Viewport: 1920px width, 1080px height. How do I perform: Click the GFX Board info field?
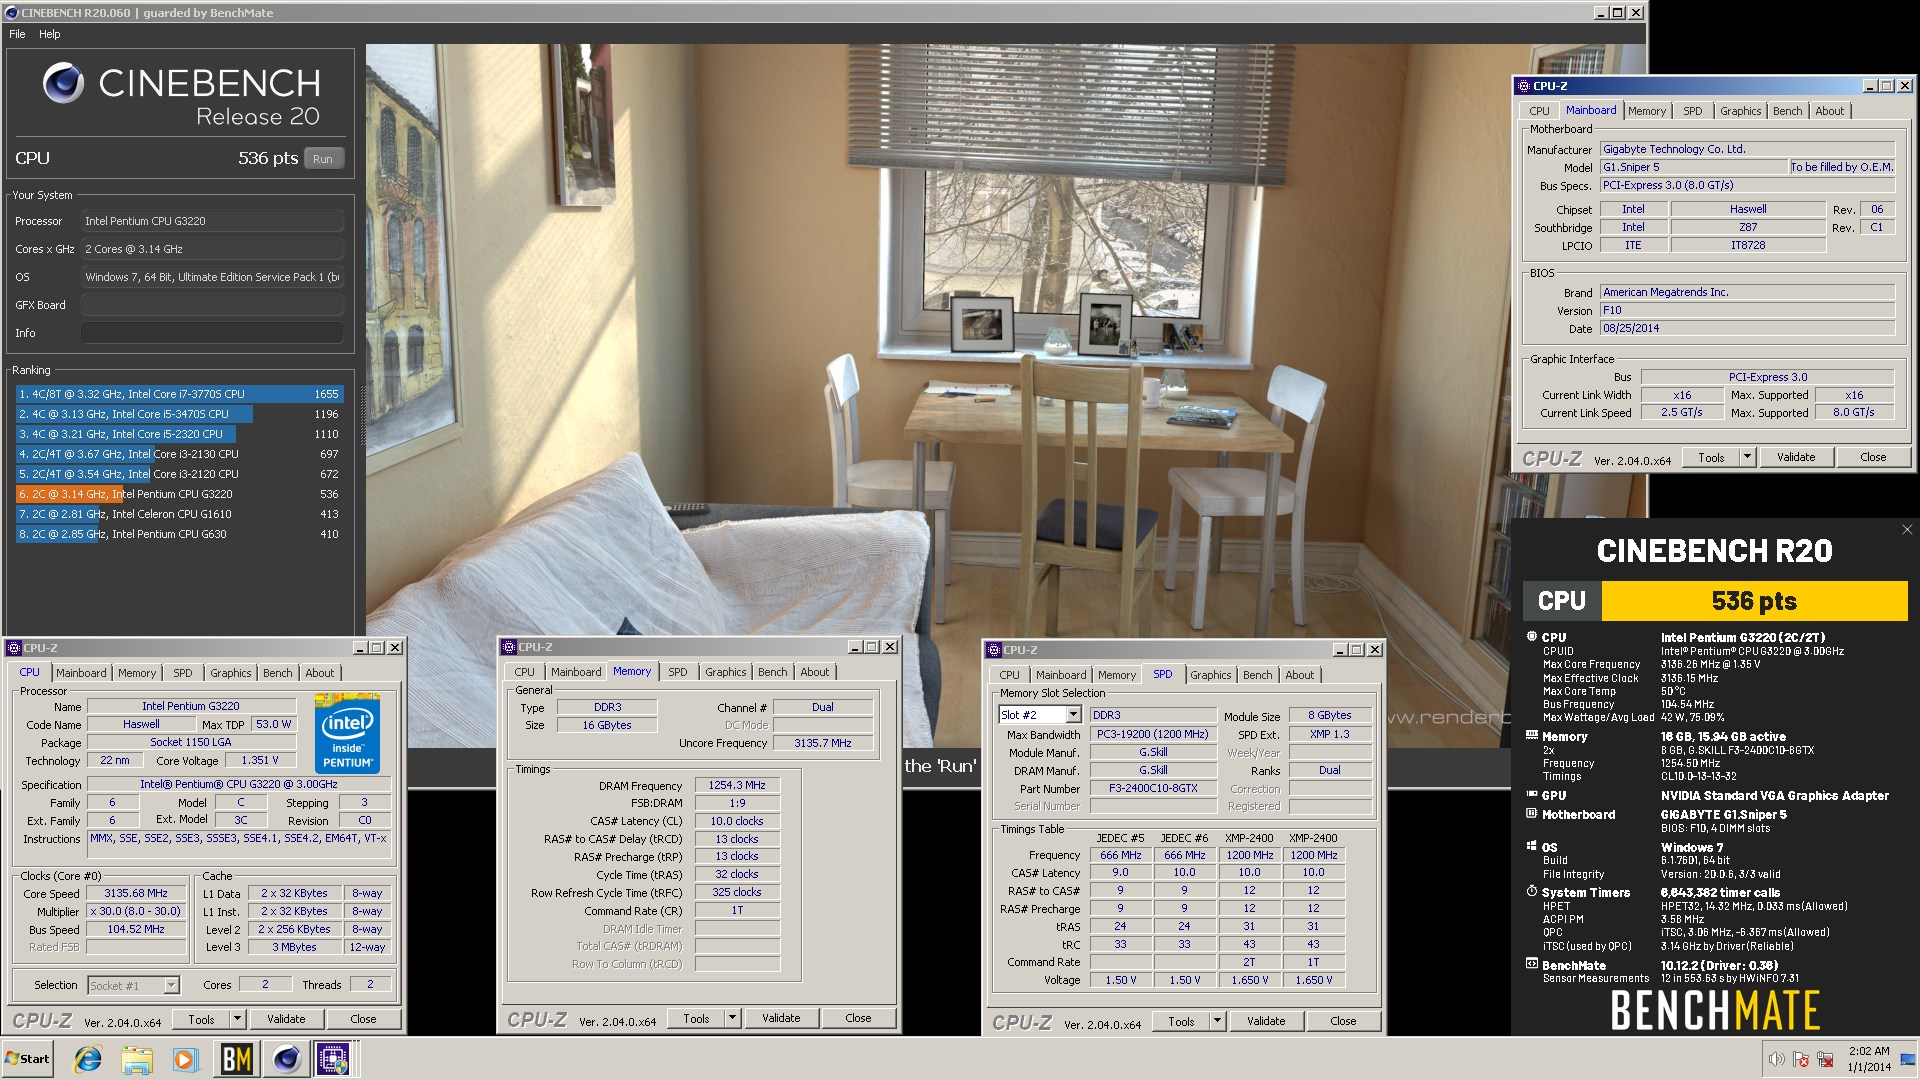point(213,305)
